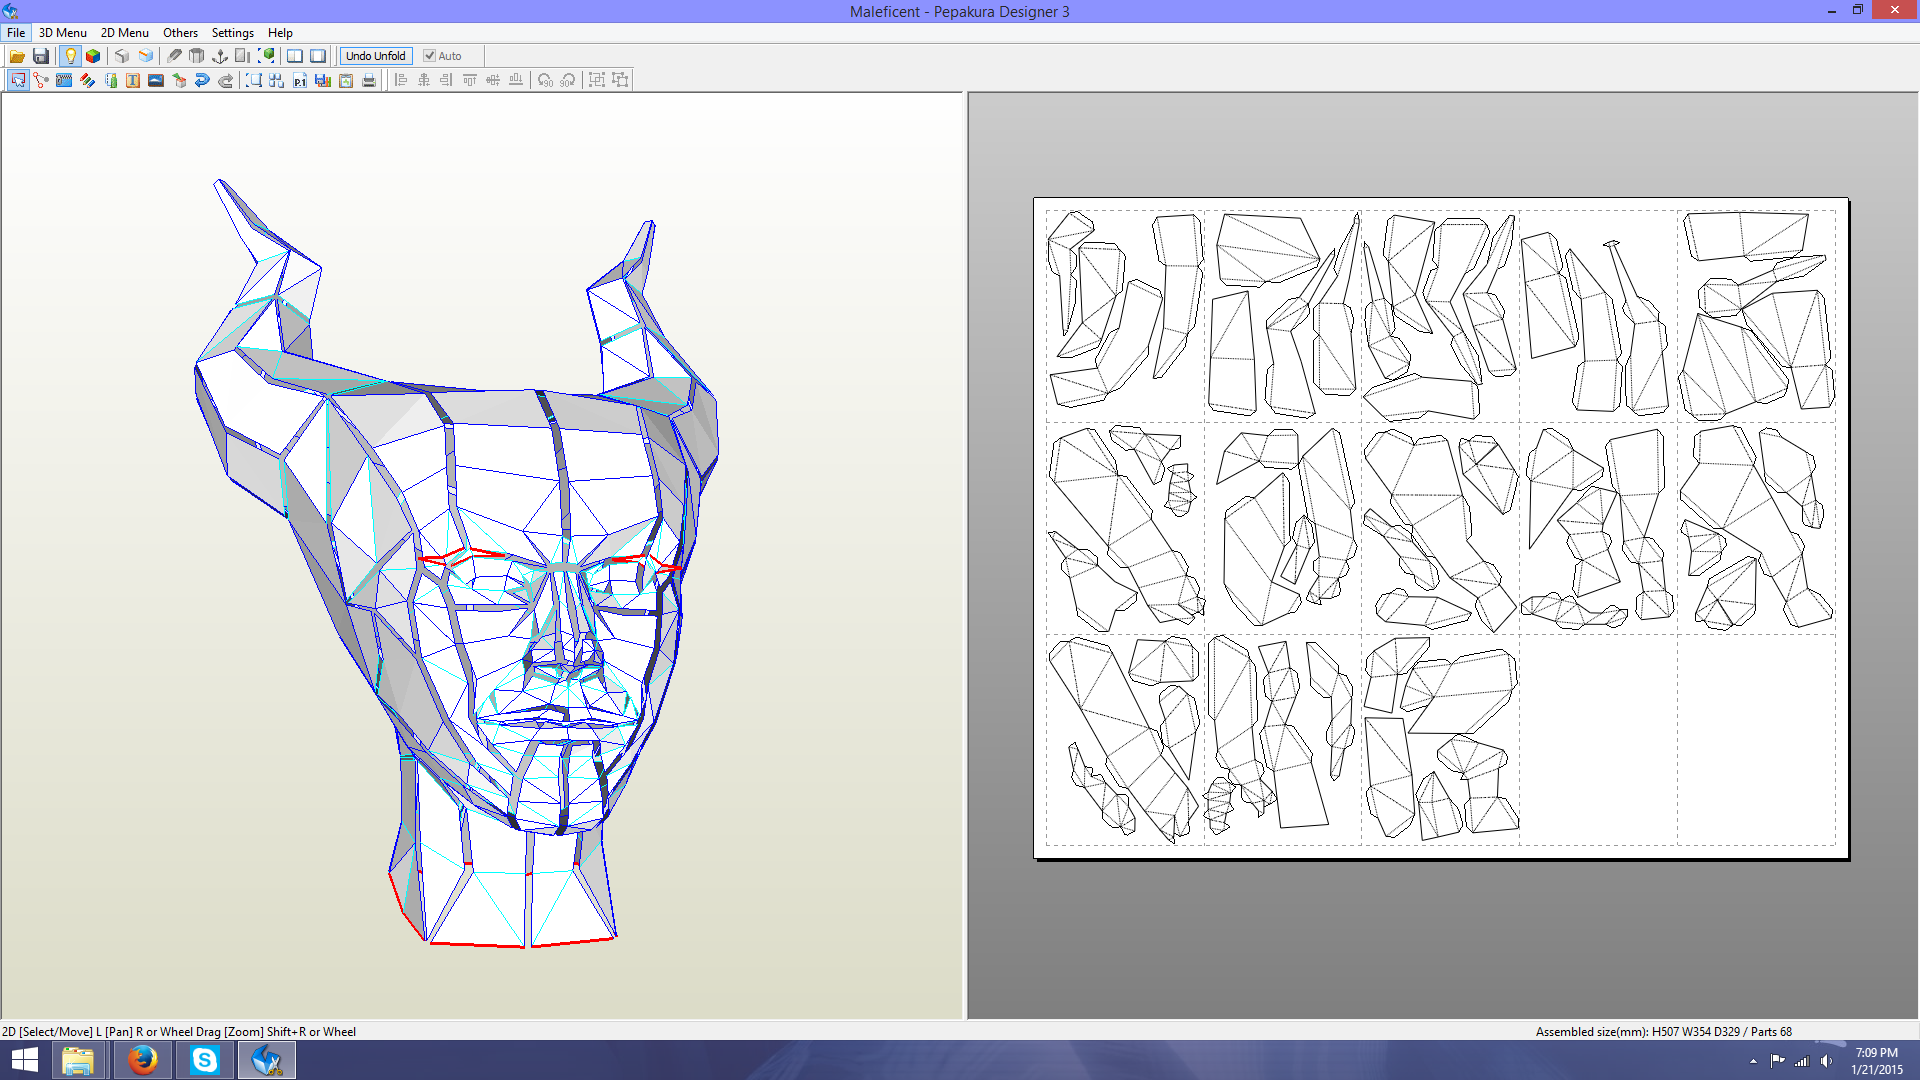The width and height of the screenshot is (1920, 1080).
Task: Open File Explorer from the taskbar
Action: tap(78, 1060)
